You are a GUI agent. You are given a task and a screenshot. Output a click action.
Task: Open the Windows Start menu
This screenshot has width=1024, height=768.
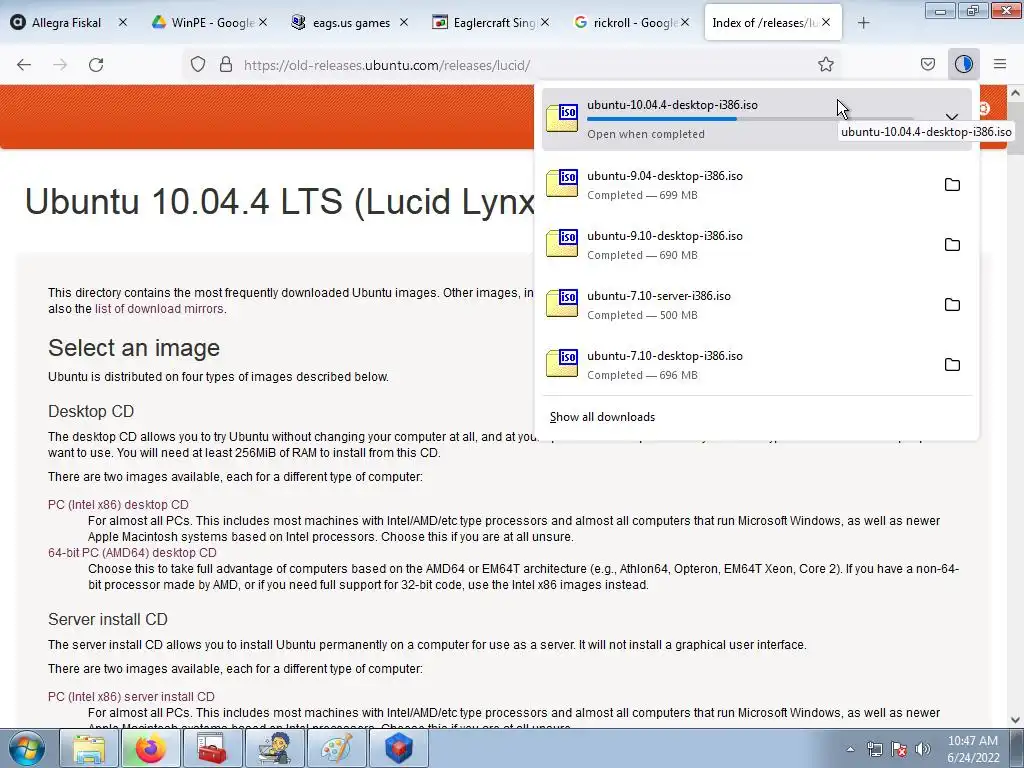click(27, 748)
